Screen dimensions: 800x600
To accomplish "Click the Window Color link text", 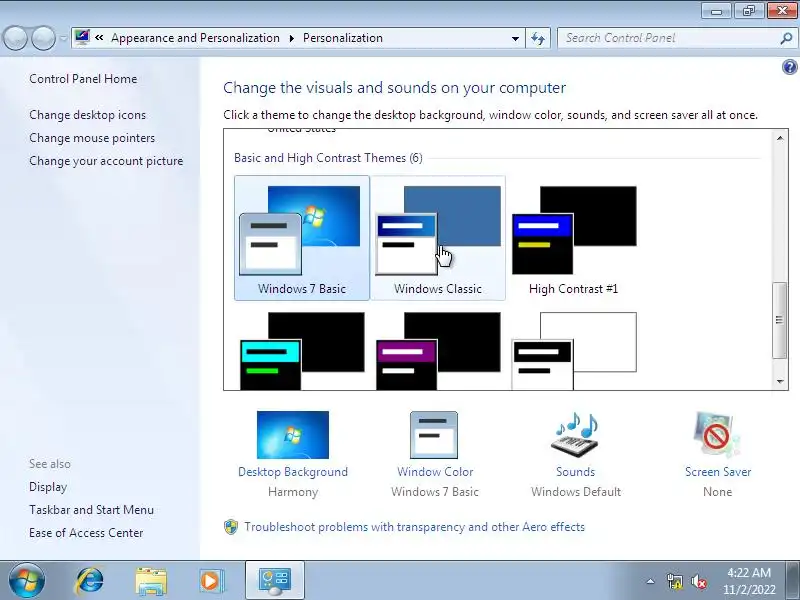I will (435, 472).
